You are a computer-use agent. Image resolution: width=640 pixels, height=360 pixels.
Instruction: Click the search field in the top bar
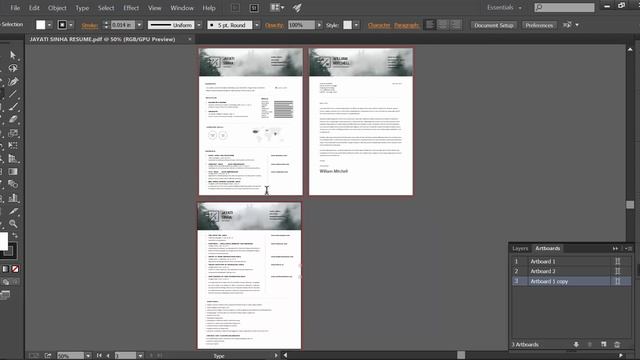click(564, 7)
